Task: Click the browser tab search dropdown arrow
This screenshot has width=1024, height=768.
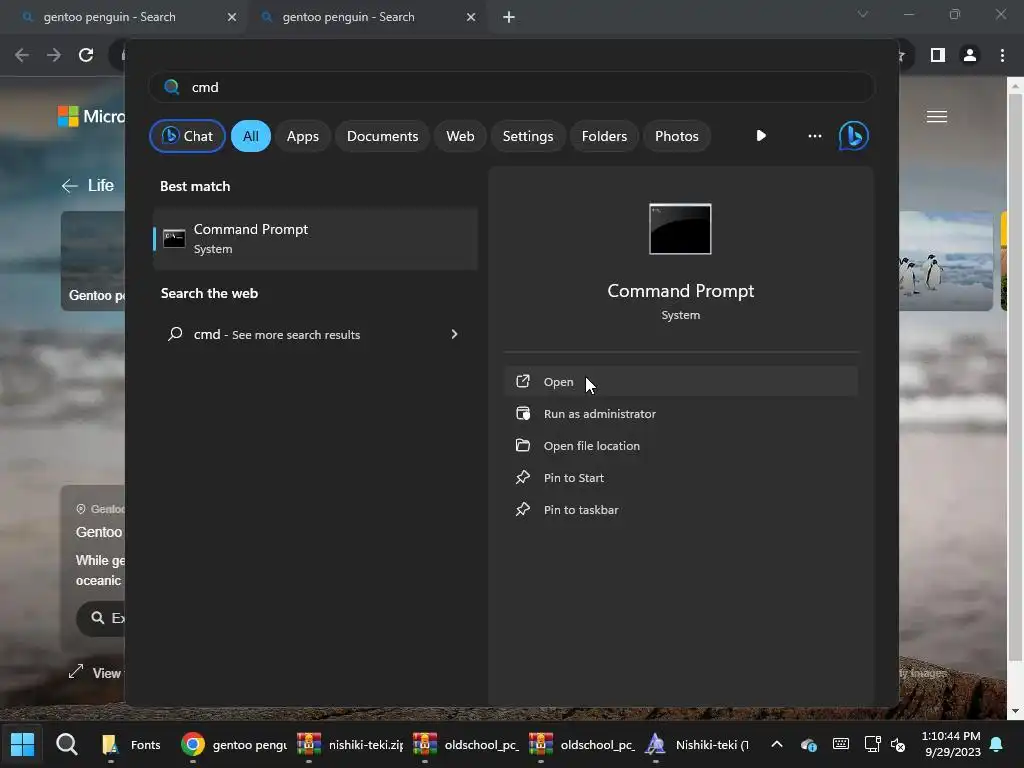Action: [x=863, y=14]
